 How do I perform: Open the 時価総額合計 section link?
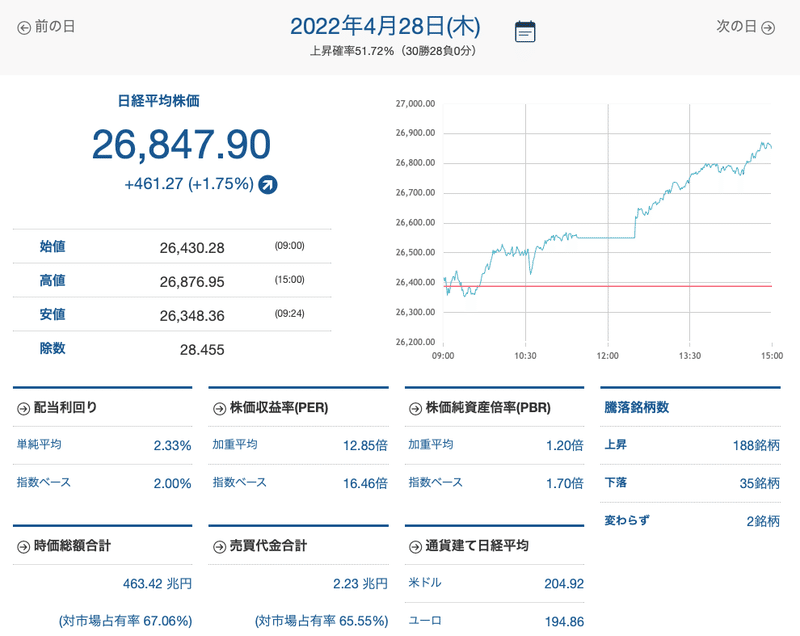pos(64,546)
